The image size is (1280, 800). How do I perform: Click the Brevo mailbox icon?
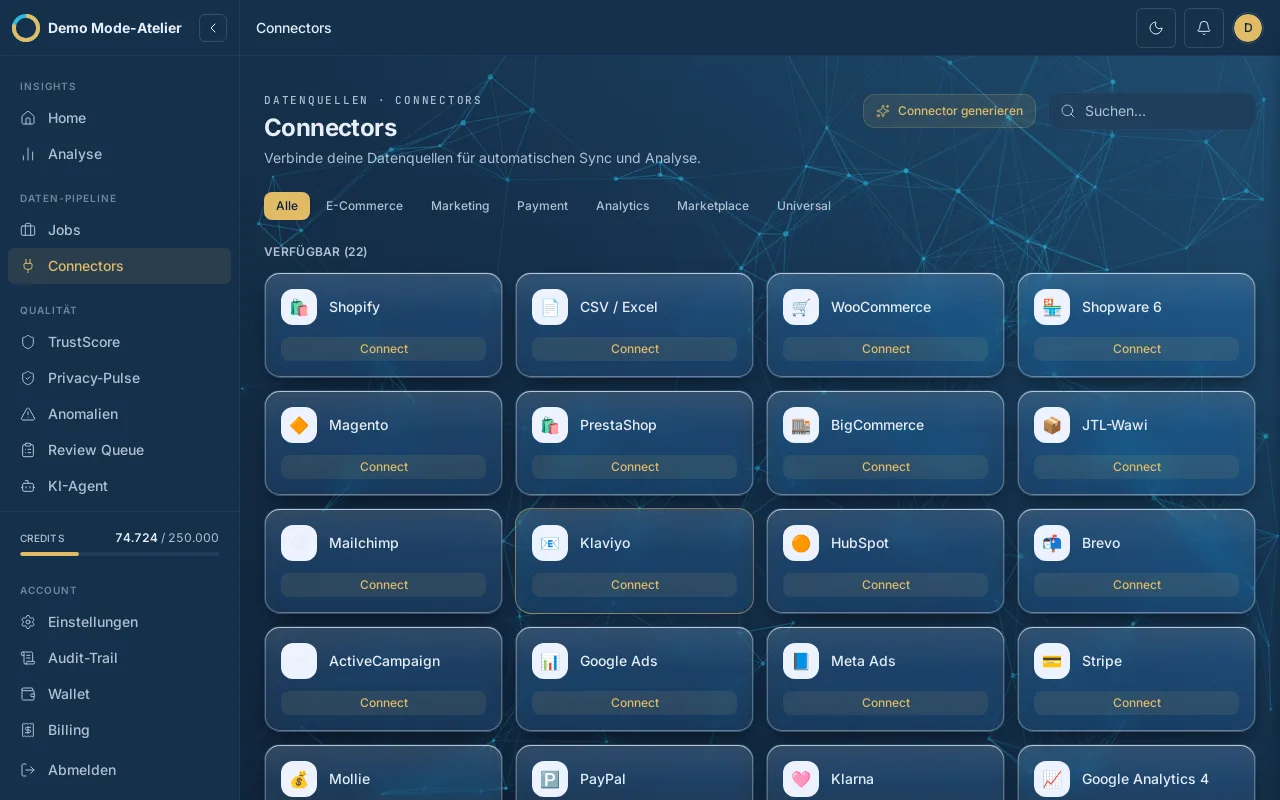[1052, 543]
